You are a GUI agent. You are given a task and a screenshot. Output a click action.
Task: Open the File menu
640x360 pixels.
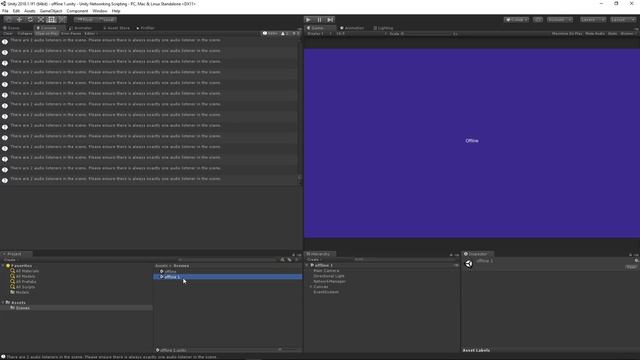(5, 11)
